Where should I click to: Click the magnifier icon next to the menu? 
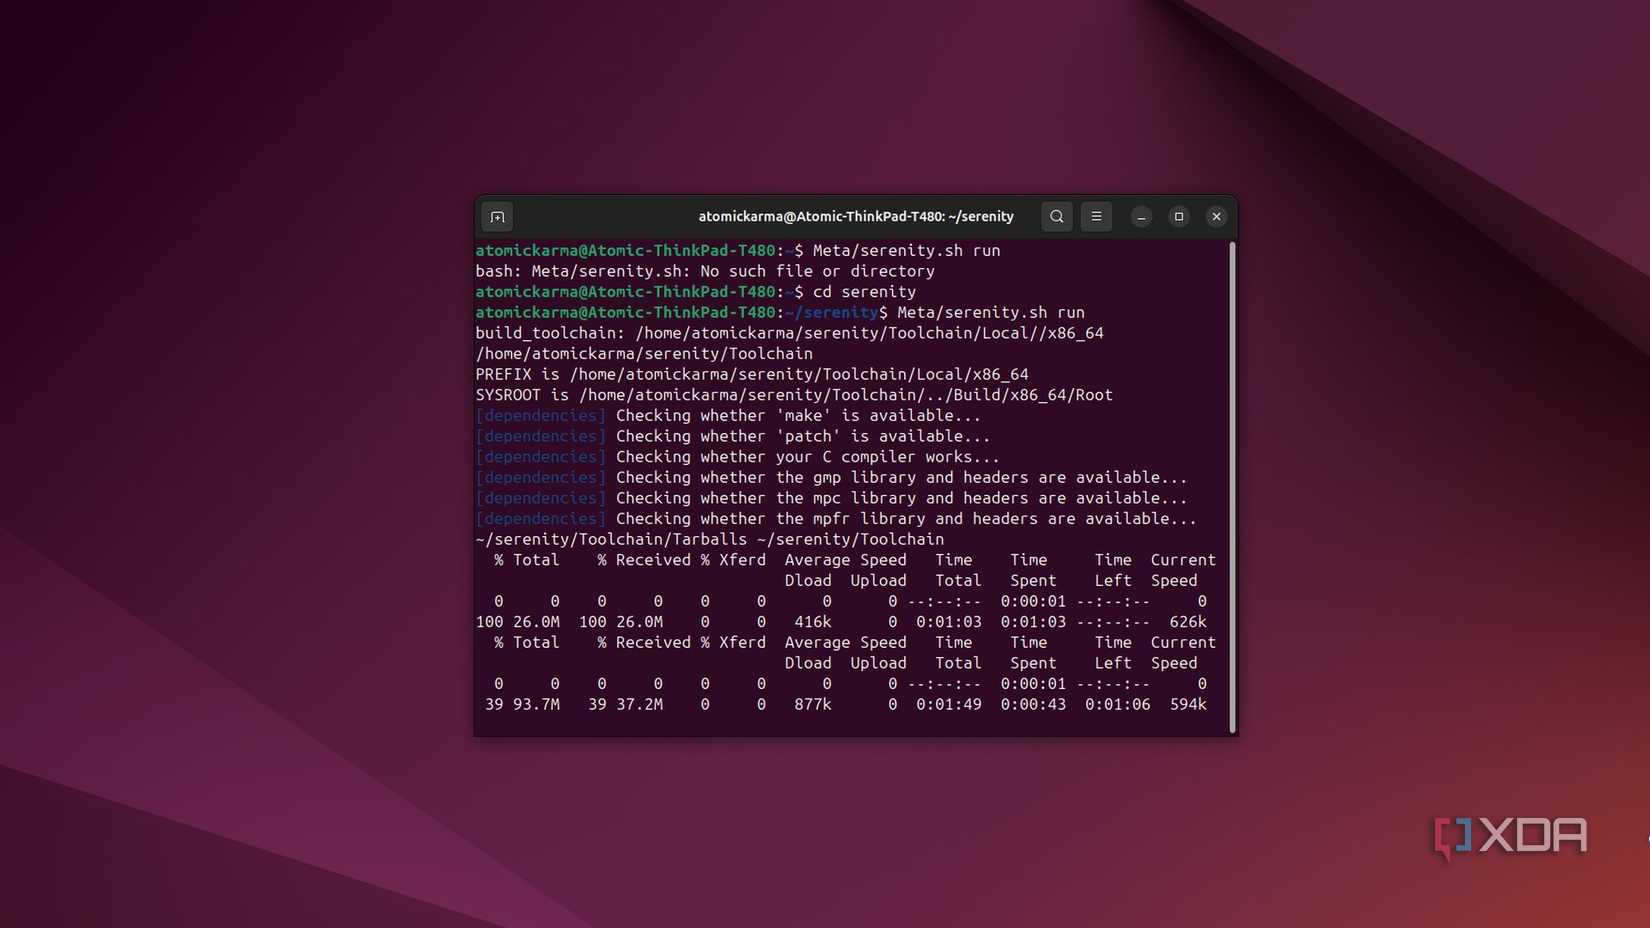[x=1056, y=216]
